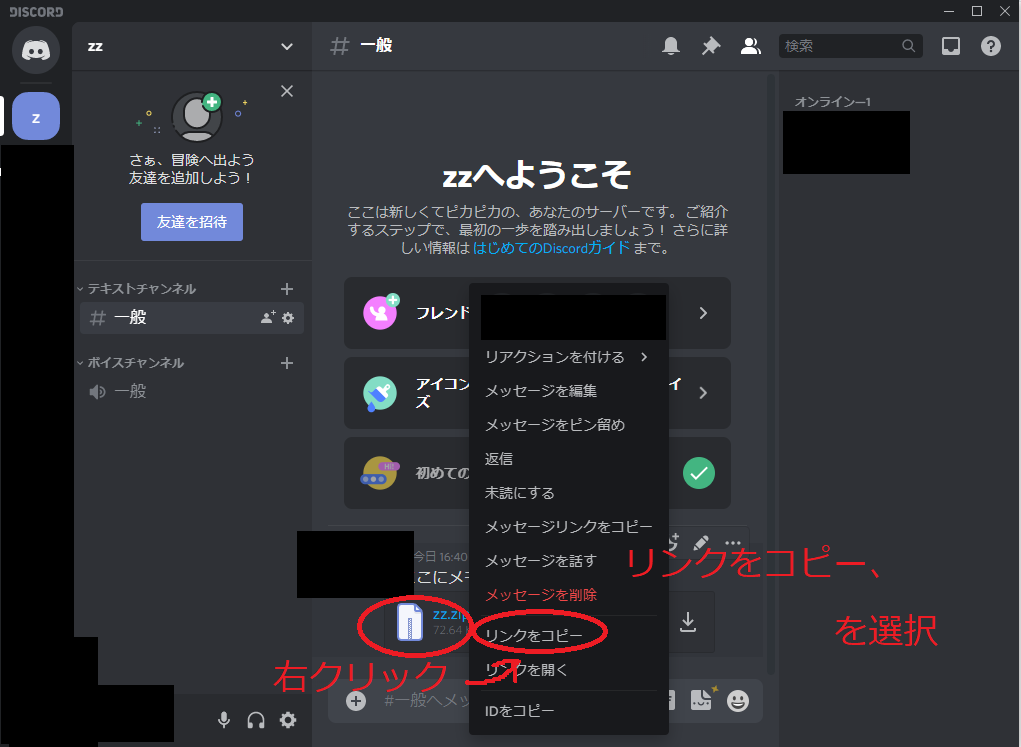Maximize the Discord window
The image size is (1021, 747).
click(x=977, y=11)
